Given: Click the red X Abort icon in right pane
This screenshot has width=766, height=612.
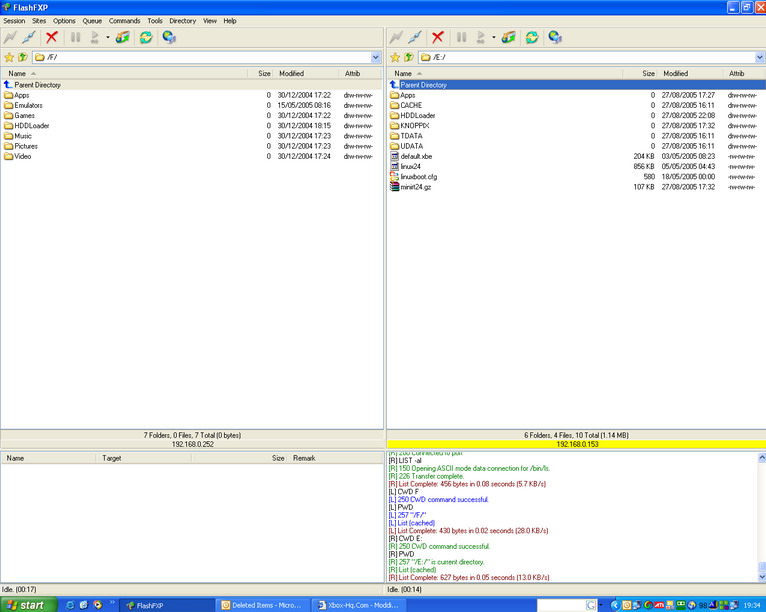Looking at the screenshot, I should [x=437, y=37].
